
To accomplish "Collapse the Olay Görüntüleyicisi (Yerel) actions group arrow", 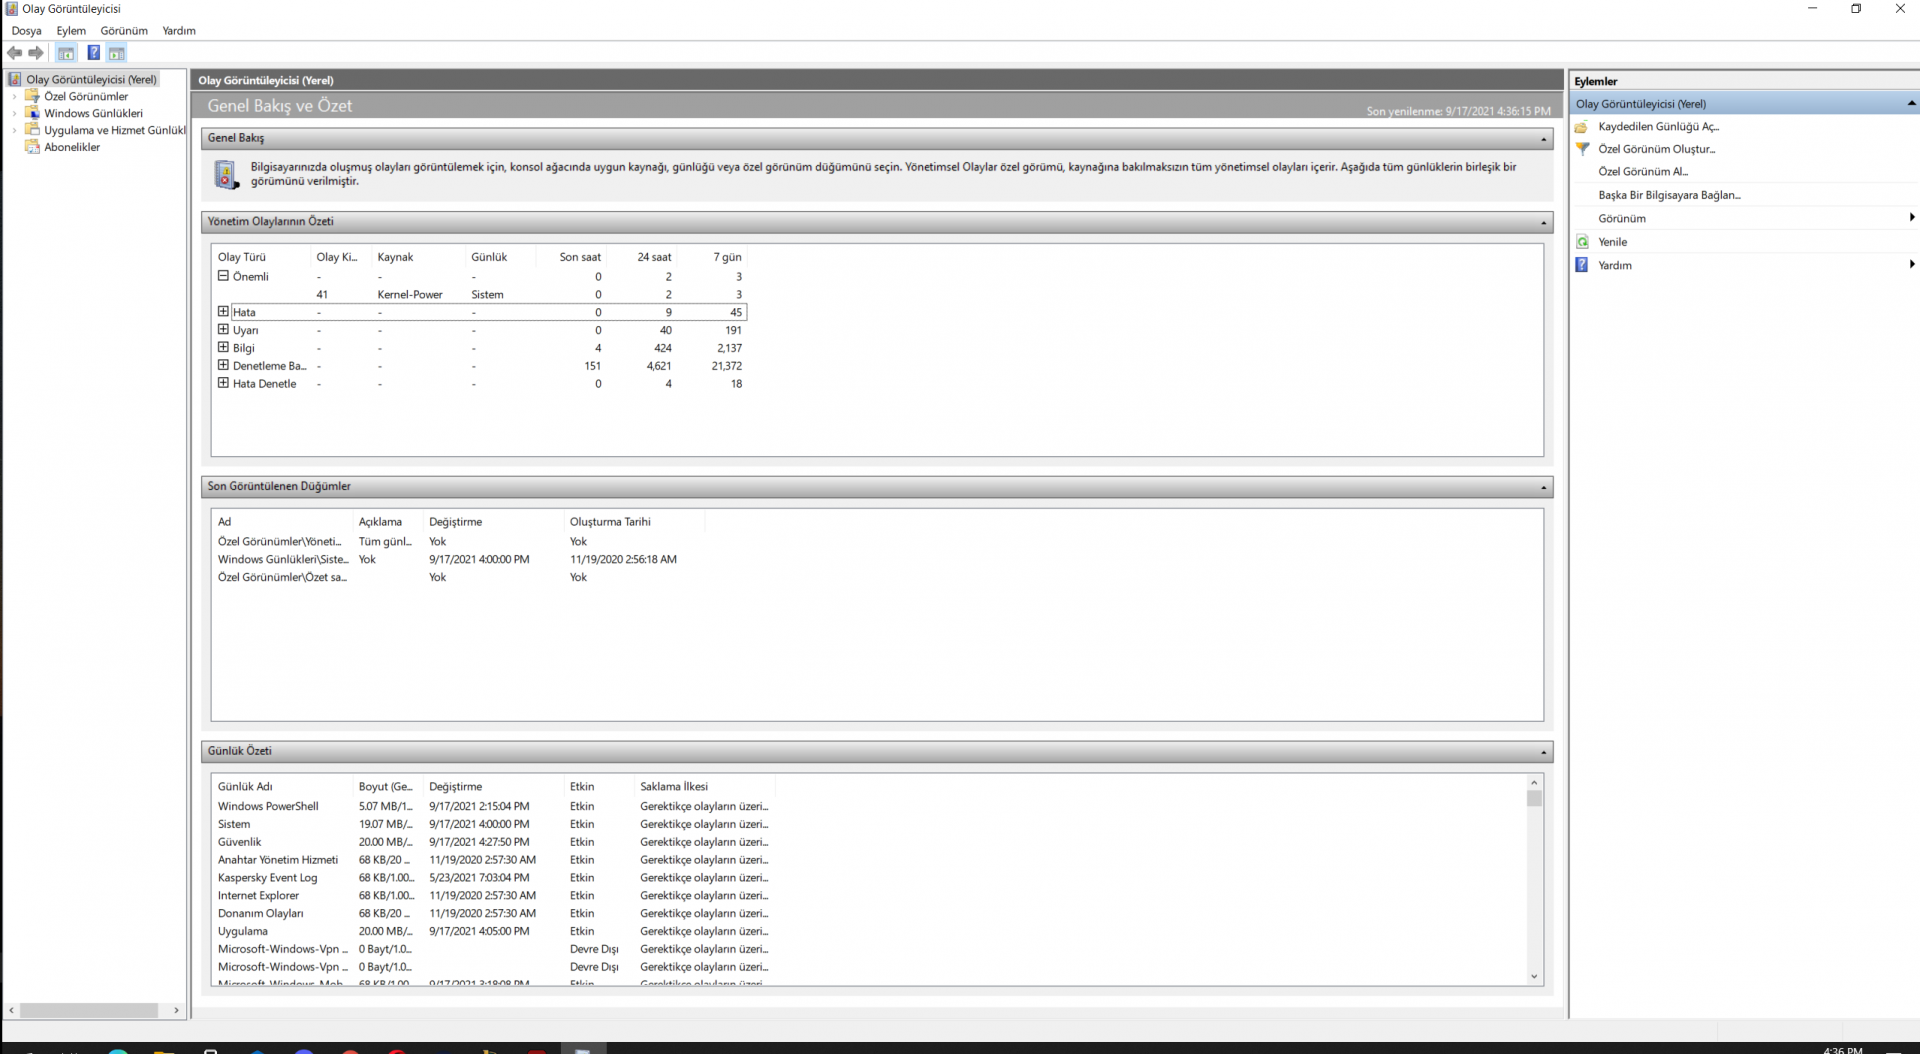I will pos(1911,103).
